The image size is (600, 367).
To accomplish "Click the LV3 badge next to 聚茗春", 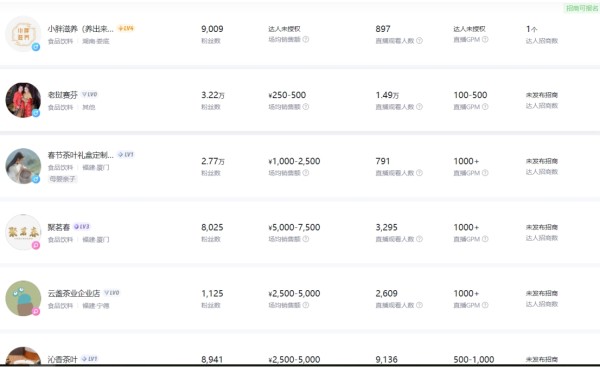I will coord(82,227).
